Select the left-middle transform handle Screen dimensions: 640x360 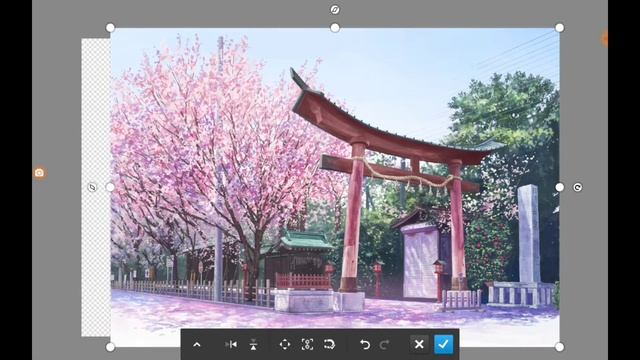[x=110, y=187]
